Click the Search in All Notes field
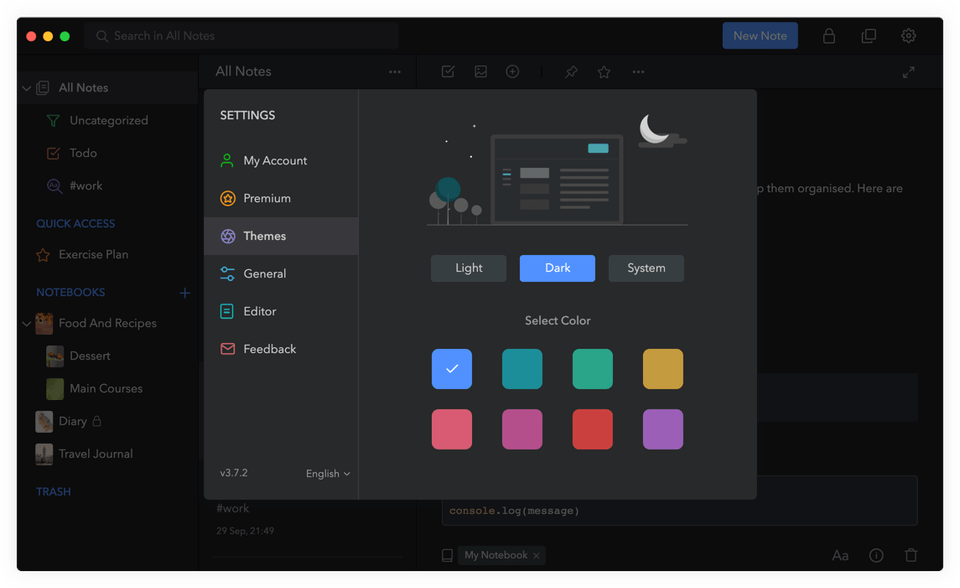960x588 pixels. click(240, 35)
